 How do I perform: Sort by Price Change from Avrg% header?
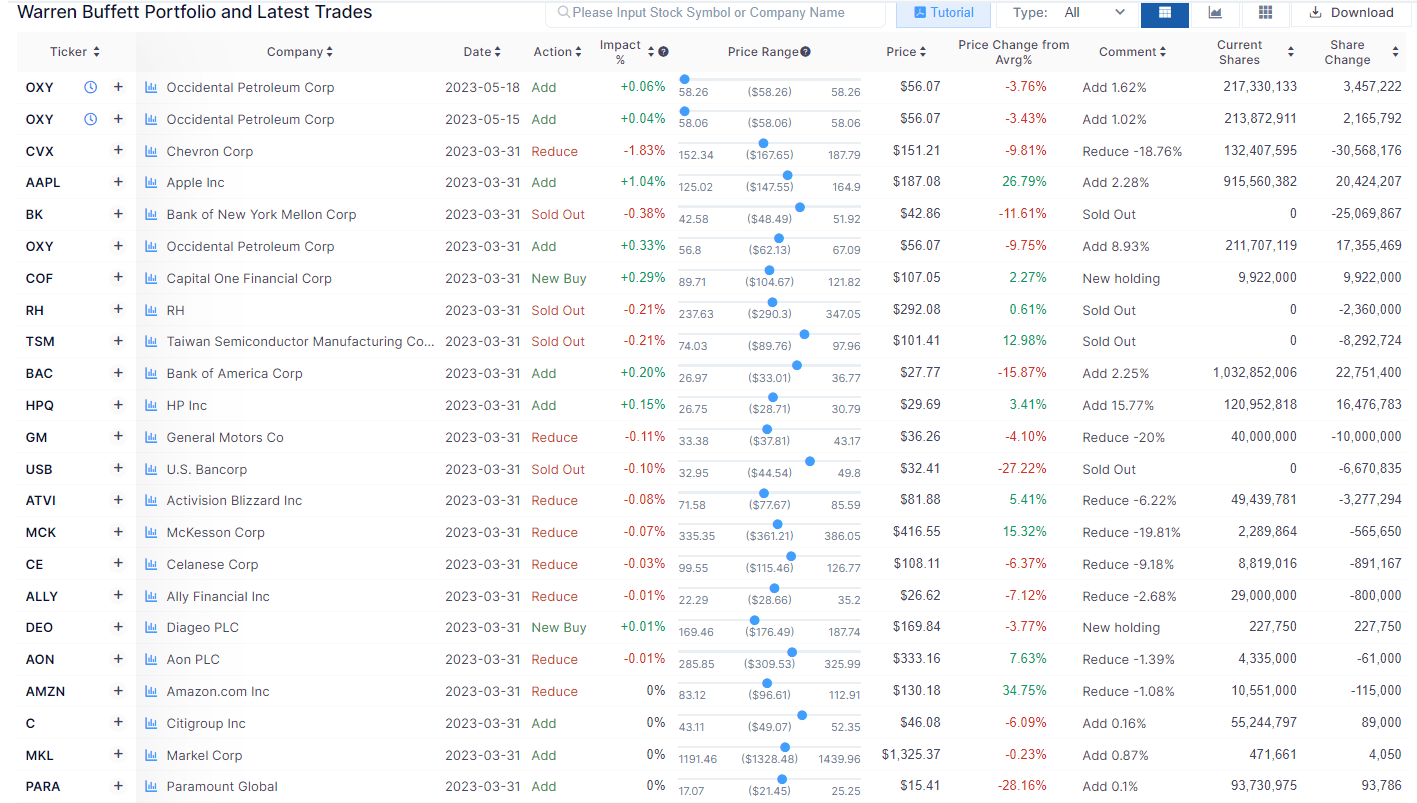1013,52
